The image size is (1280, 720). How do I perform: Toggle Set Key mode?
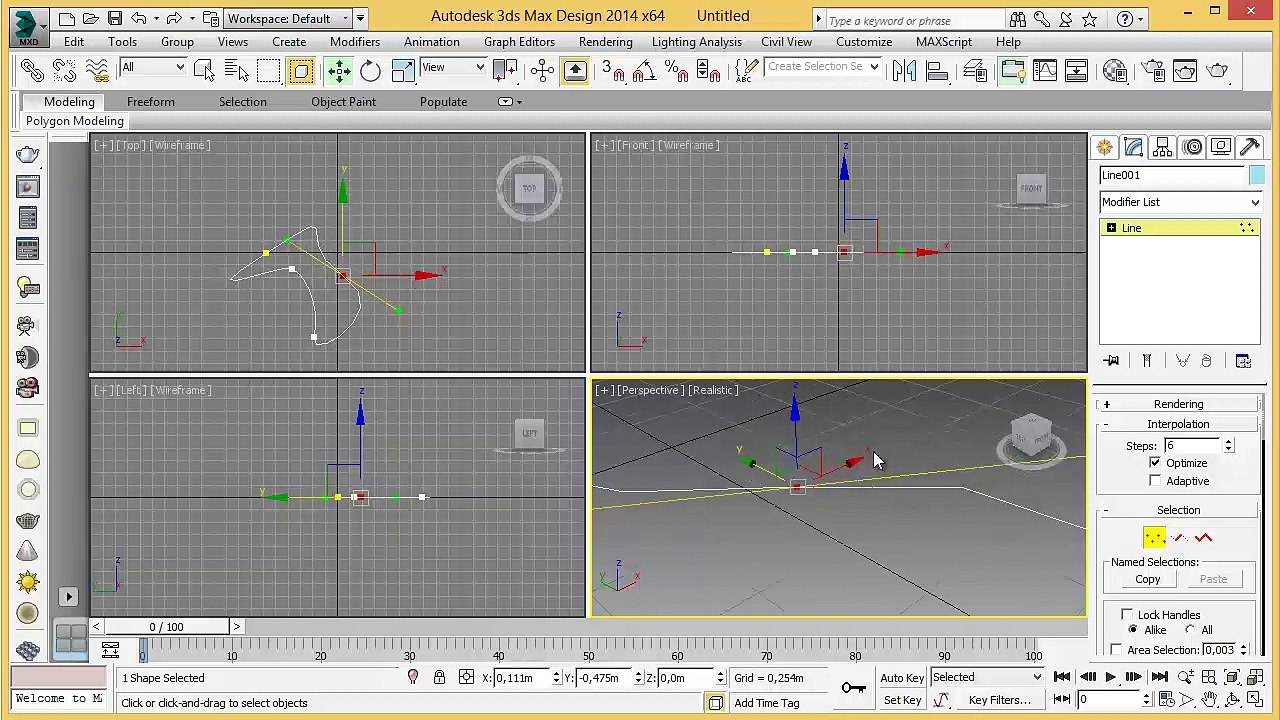902,701
